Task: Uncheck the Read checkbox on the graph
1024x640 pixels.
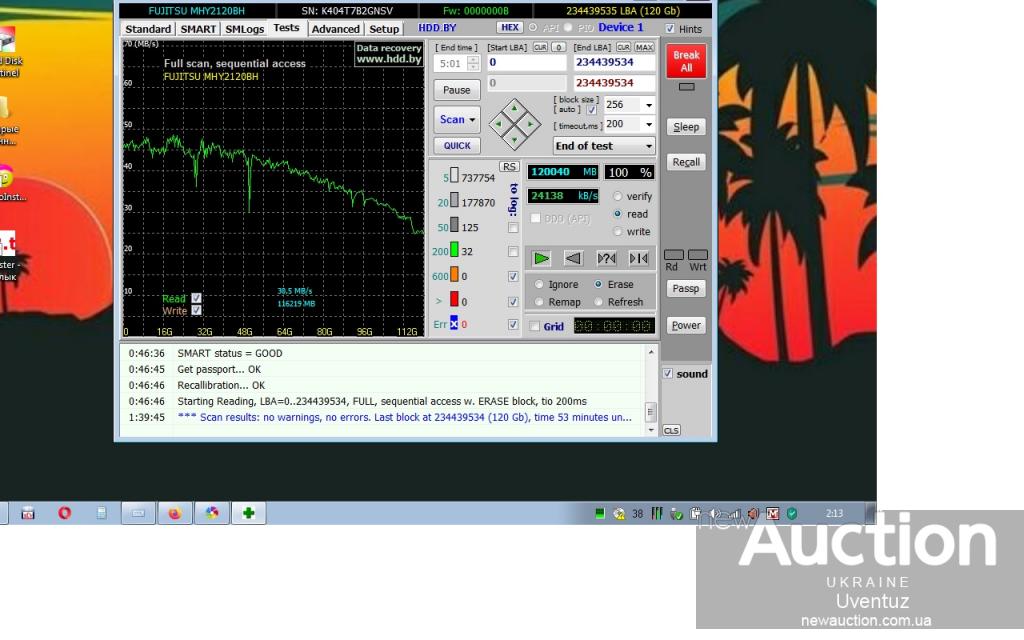Action: click(196, 298)
